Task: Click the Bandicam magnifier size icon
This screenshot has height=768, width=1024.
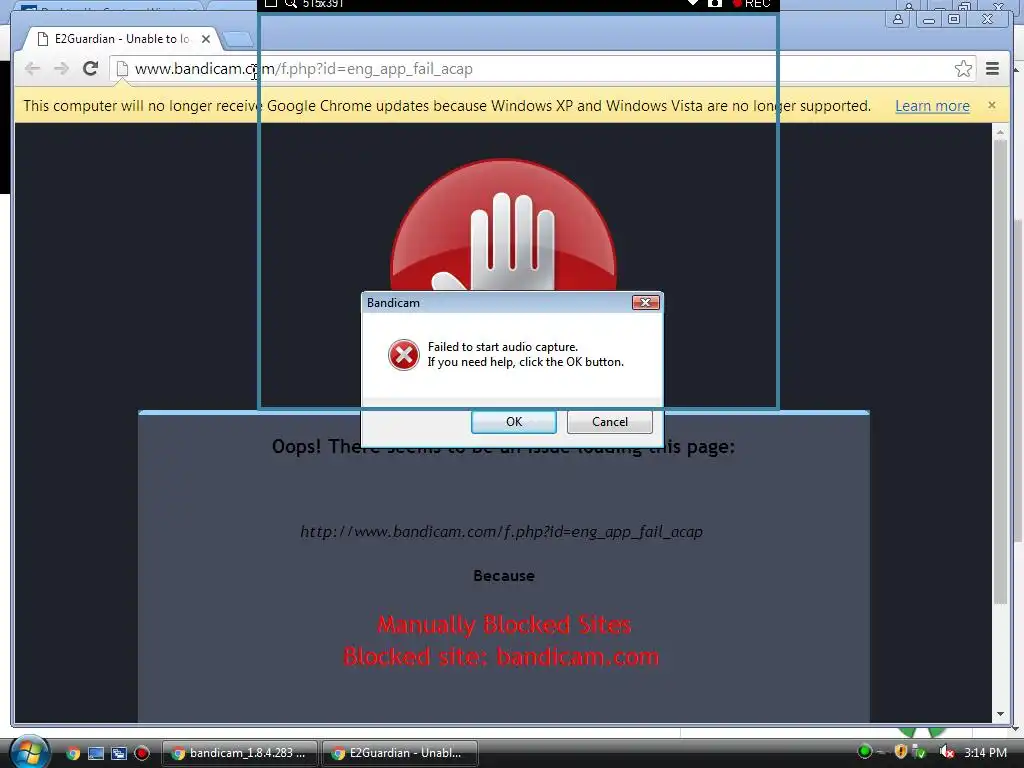Action: point(291,4)
